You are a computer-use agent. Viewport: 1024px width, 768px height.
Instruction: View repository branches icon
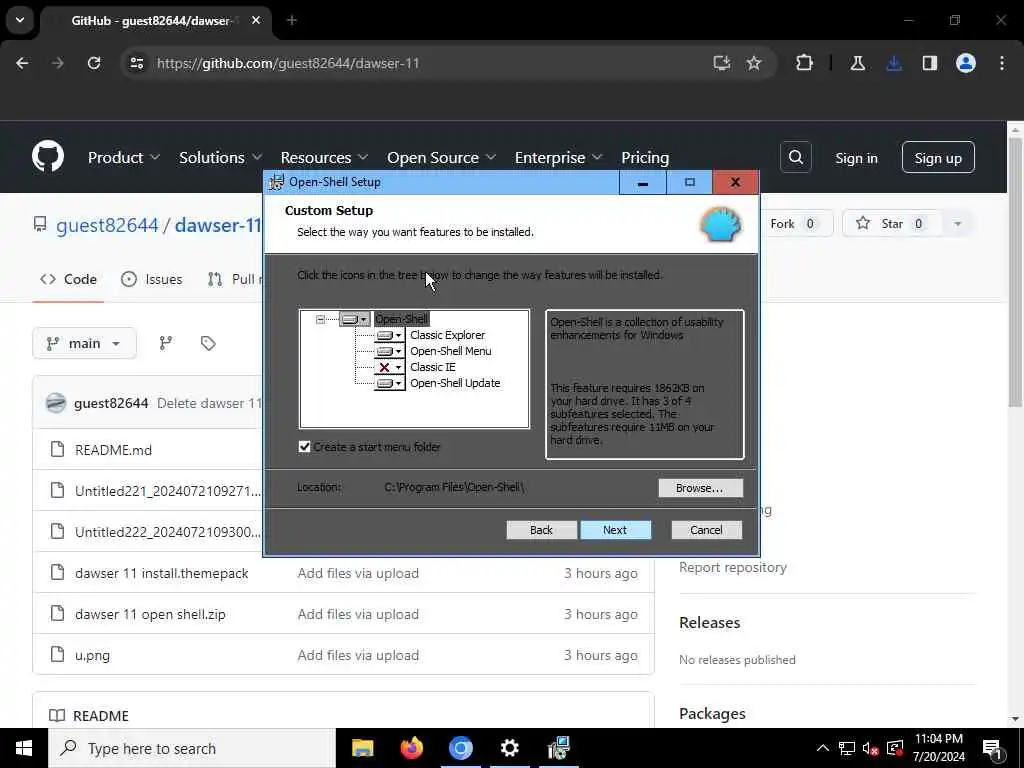[166, 344]
